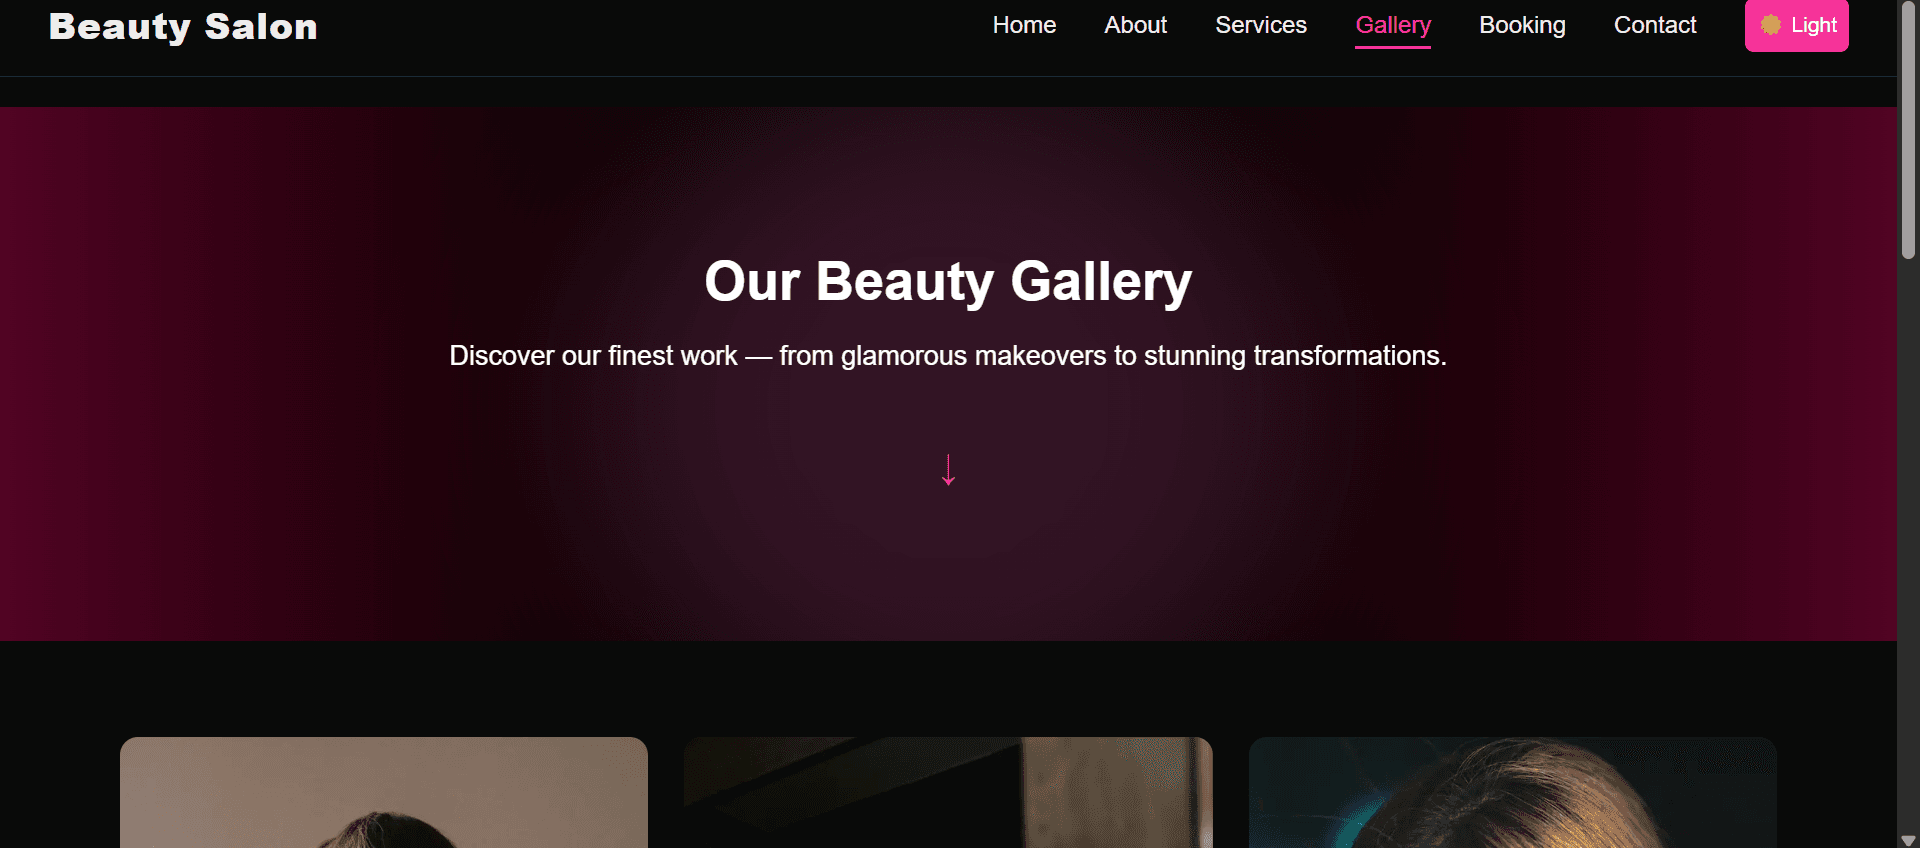Screen dimensions: 1920x848
Task: Open the About page
Action: click(x=1135, y=25)
